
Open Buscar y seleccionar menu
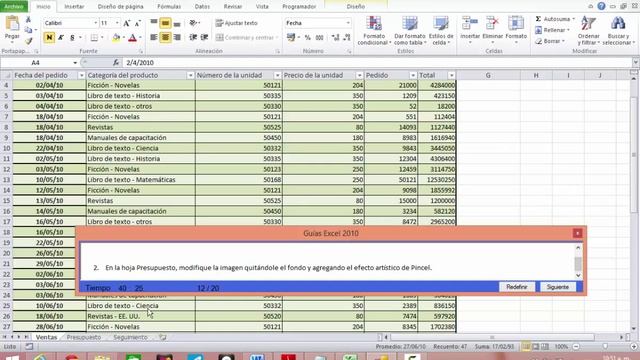(x=618, y=31)
